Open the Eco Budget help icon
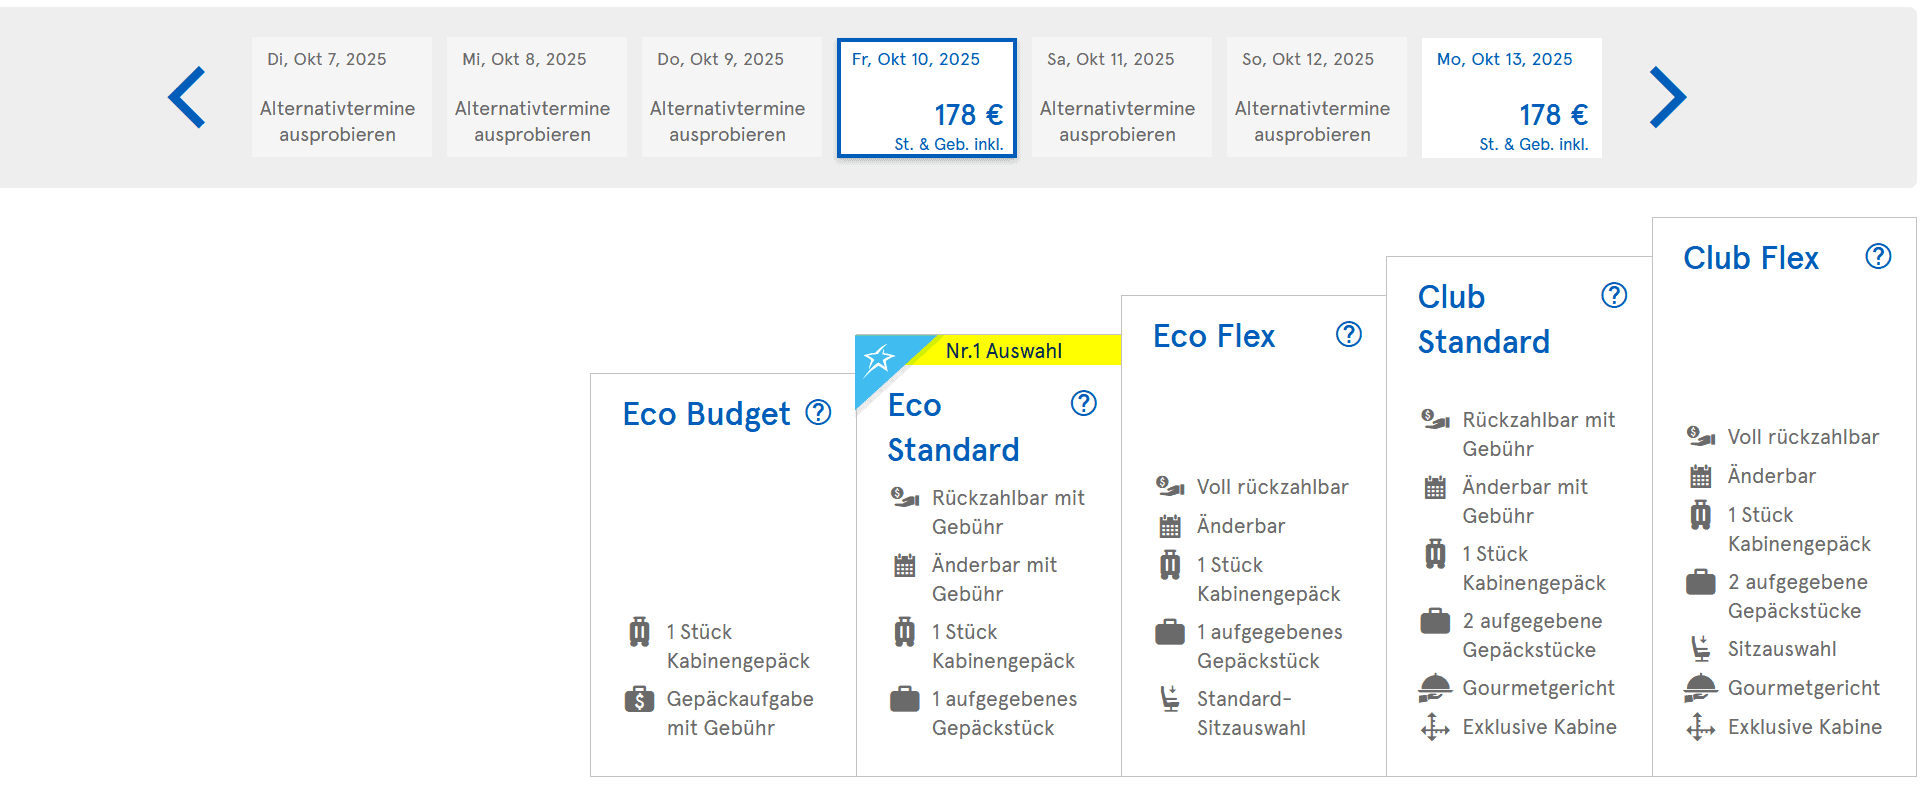The image size is (1926, 791). pos(818,412)
